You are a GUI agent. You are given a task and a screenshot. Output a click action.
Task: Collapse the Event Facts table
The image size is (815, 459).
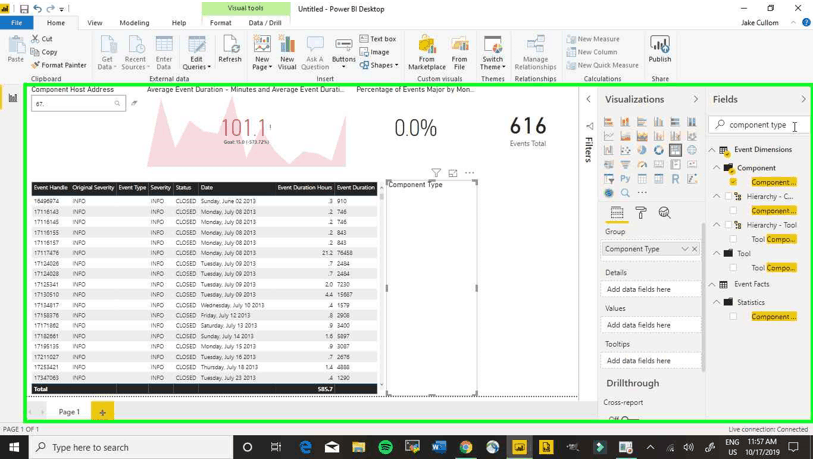pos(712,284)
